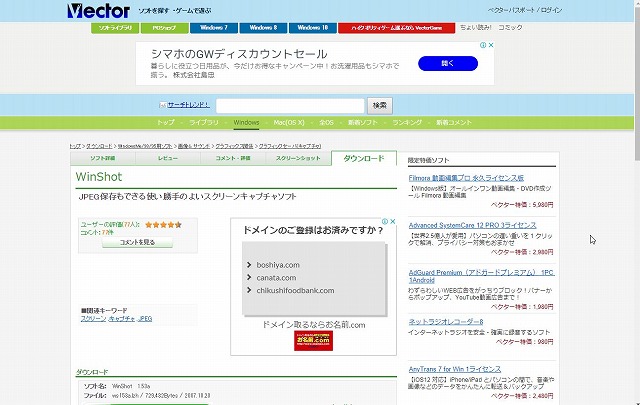Image resolution: width=640 pixels, height=405 pixels.
Task: Open ライブラリ in the green nav bar
Action: pyautogui.click(x=203, y=122)
